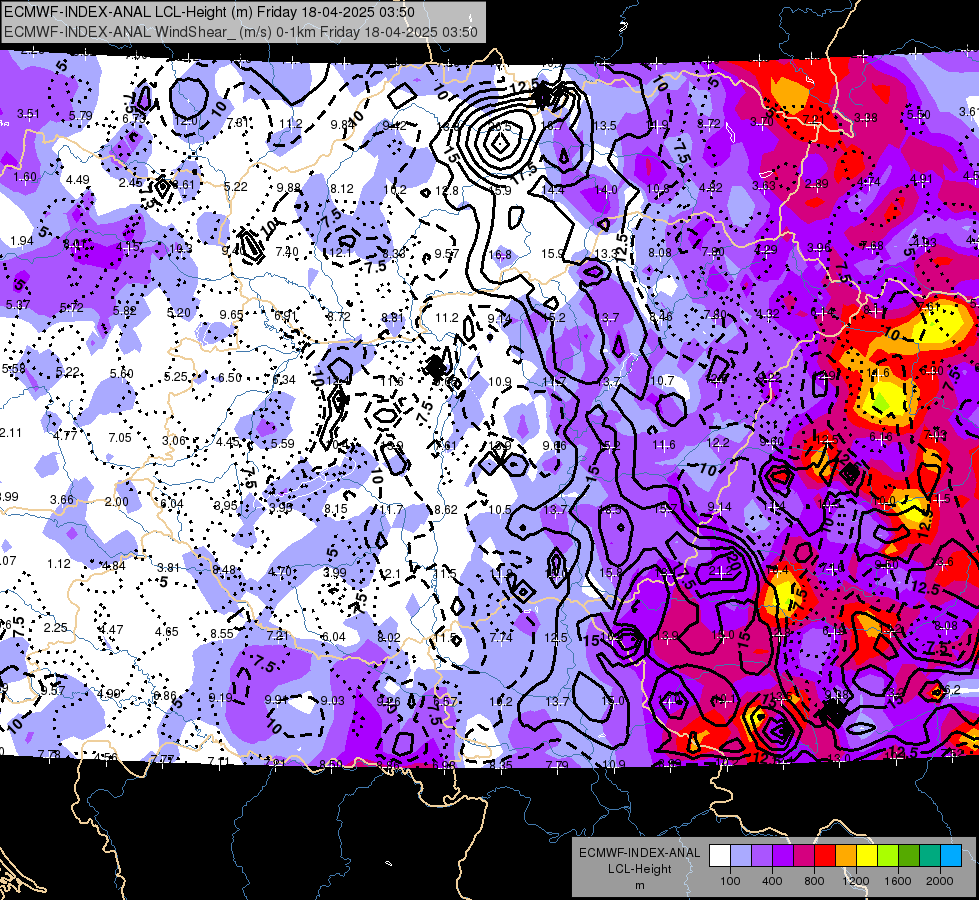Screen dimensions: 979x900
Task: Select the magenta legend swatch
Action: pyautogui.click(x=804, y=856)
